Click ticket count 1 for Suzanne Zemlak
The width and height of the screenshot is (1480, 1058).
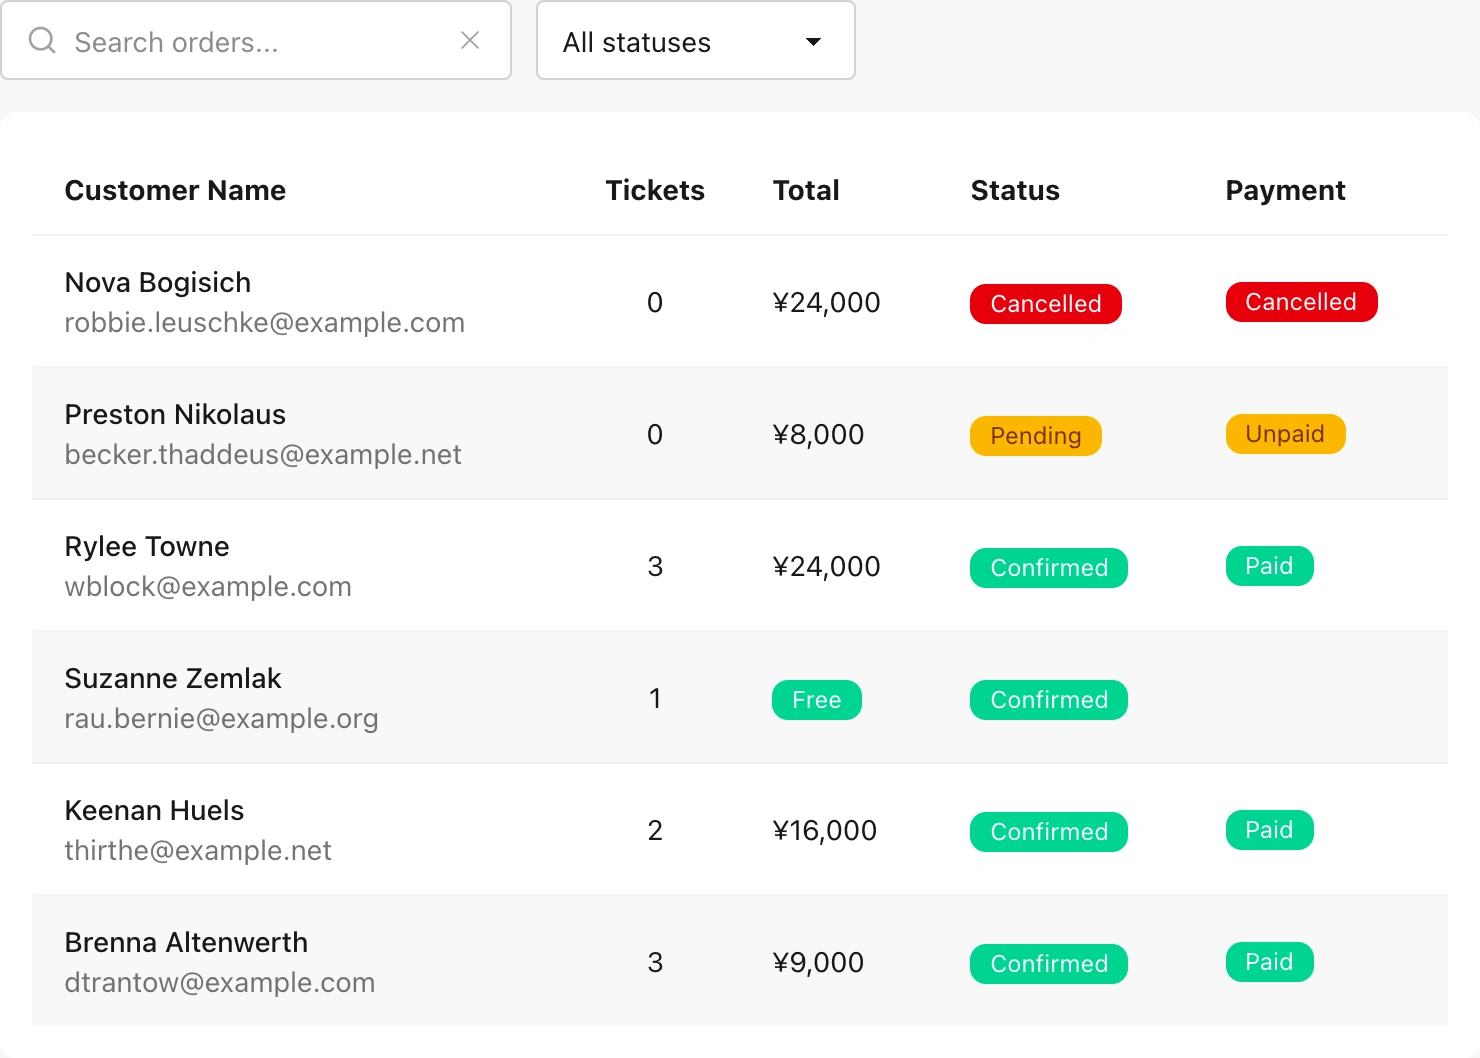coord(655,698)
